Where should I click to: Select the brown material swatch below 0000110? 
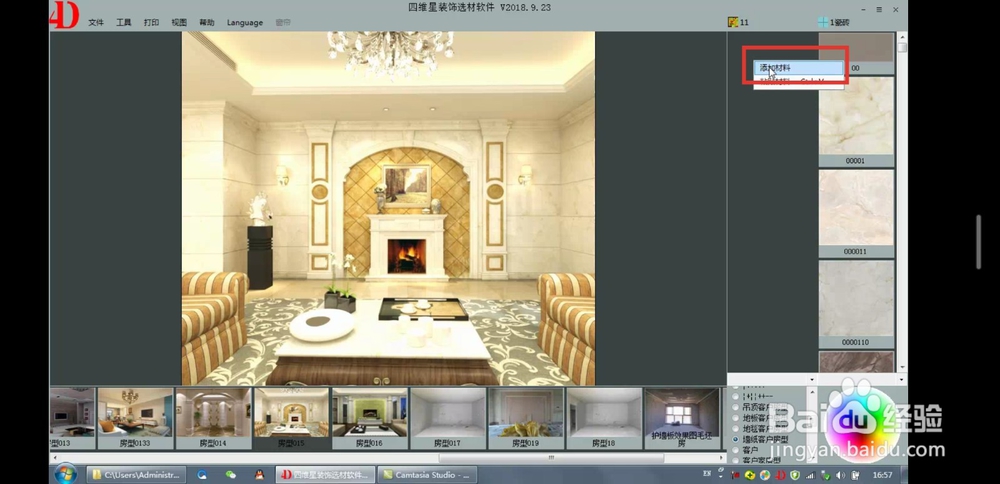(856, 362)
